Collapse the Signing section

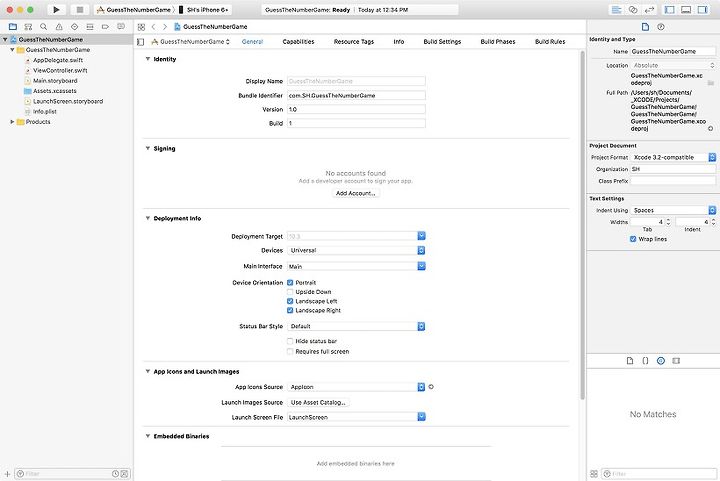(x=148, y=148)
